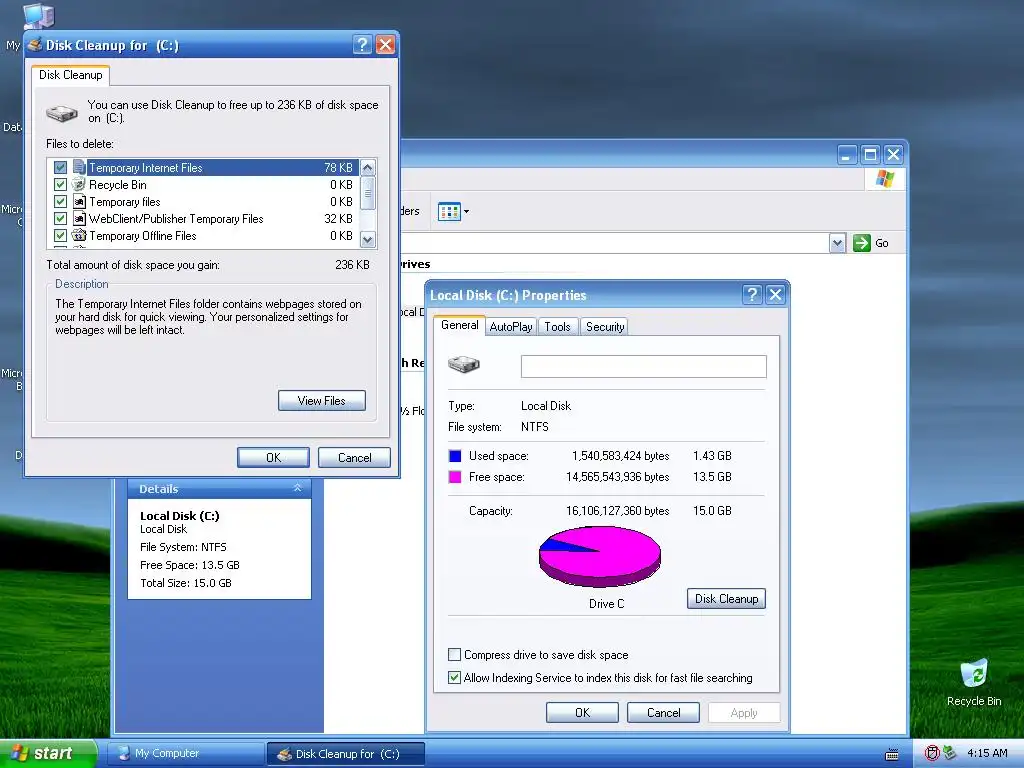
Task: Open the Views icon in My Computer toolbar
Action: tap(449, 212)
